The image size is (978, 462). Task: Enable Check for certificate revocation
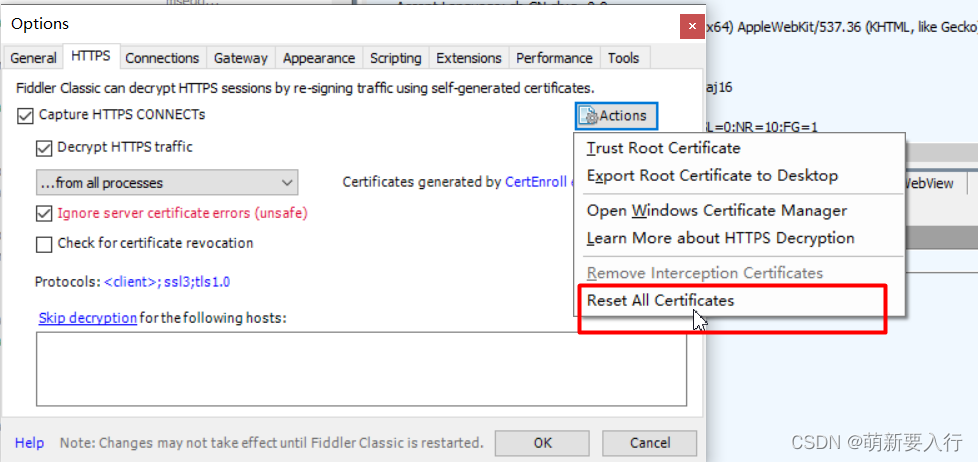pyautogui.click(x=44, y=243)
